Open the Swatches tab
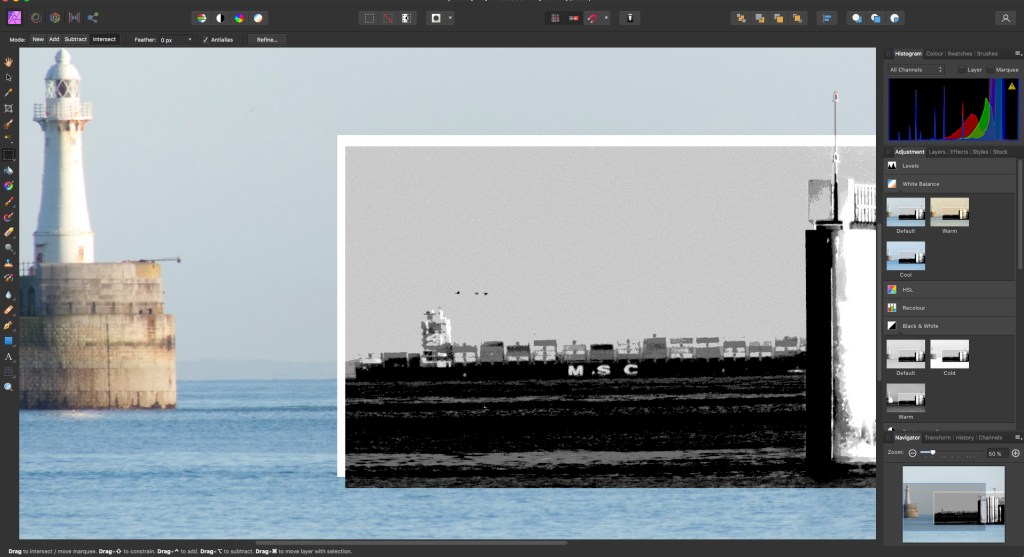This screenshot has height=557, width=1024. click(958, 53)
